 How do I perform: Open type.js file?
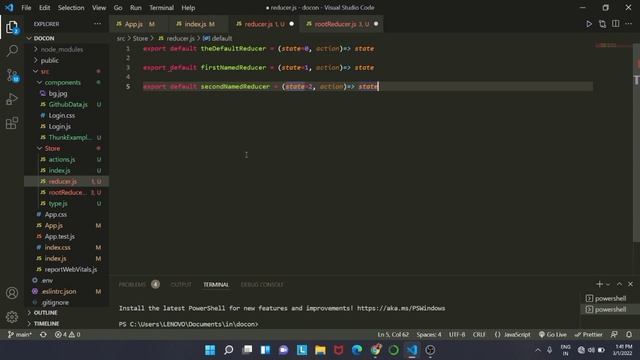tap(58, 204)
